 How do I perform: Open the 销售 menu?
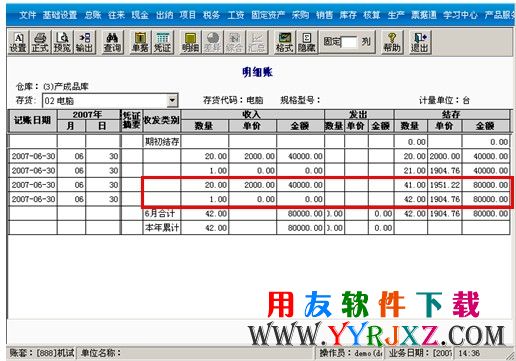click(x=324, y=15)
